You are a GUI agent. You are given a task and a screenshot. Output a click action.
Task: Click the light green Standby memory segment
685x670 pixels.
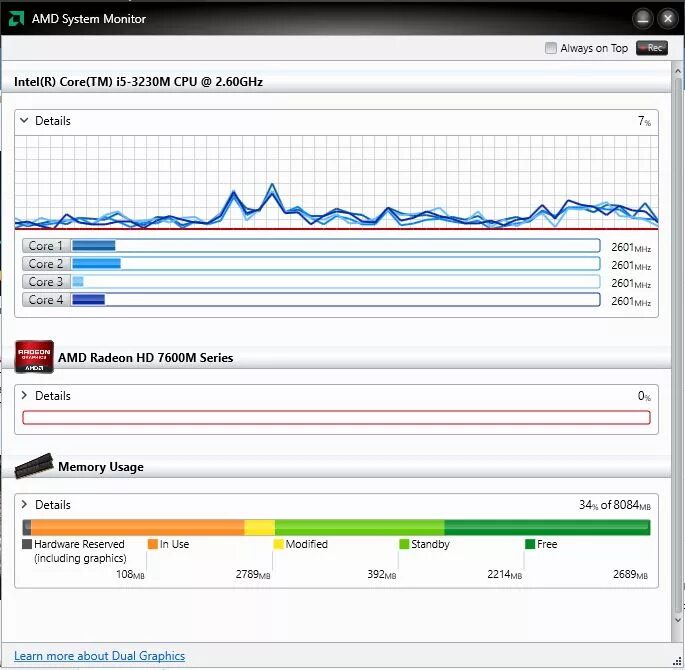tap(360, 528)
